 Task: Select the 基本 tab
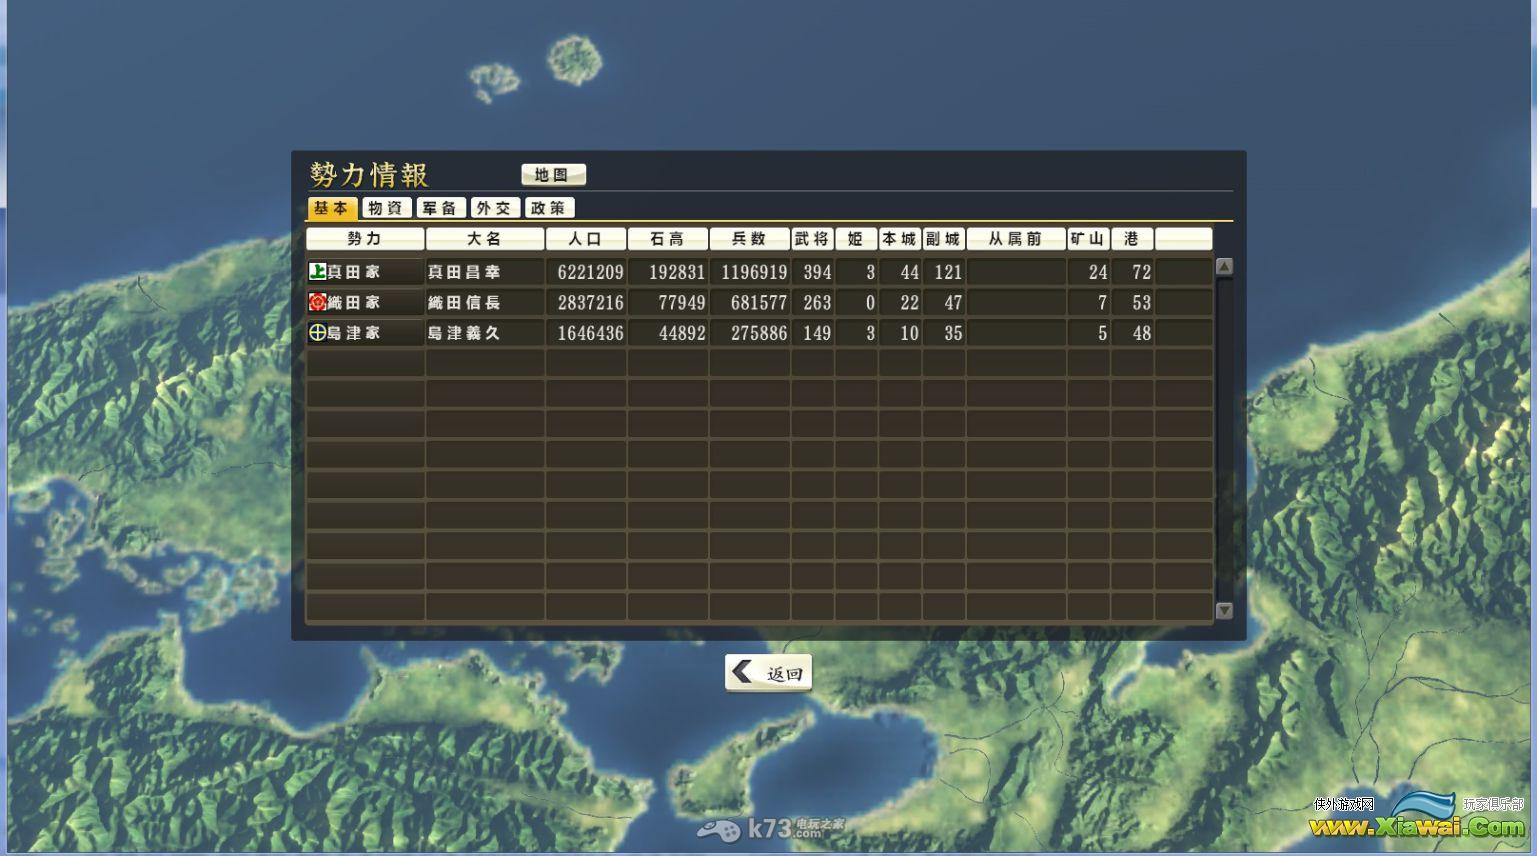[332, 208]
